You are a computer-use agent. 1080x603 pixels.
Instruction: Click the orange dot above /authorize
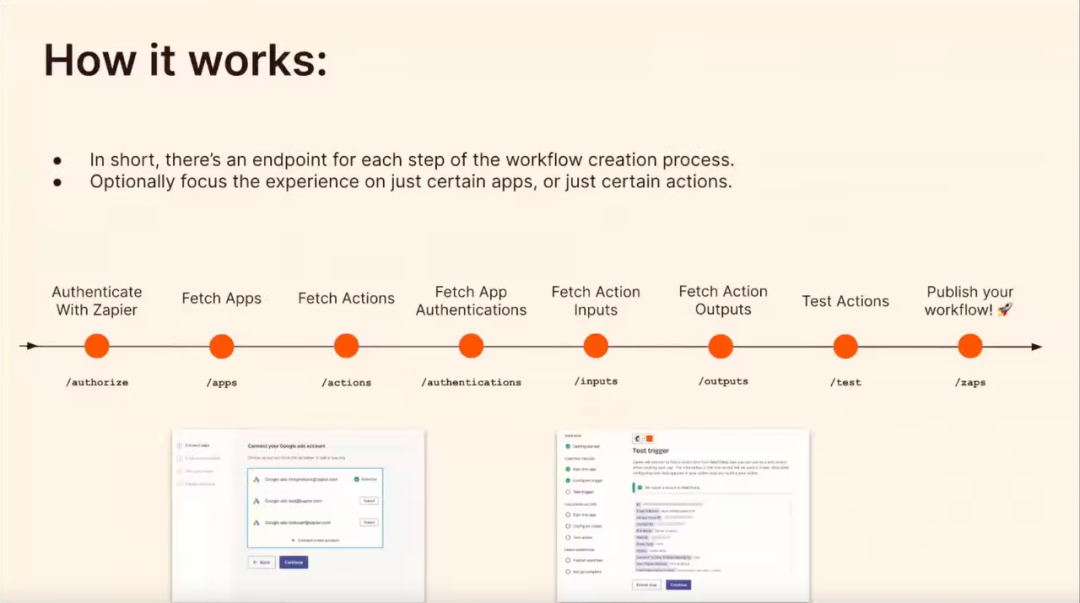click(97, 346)
